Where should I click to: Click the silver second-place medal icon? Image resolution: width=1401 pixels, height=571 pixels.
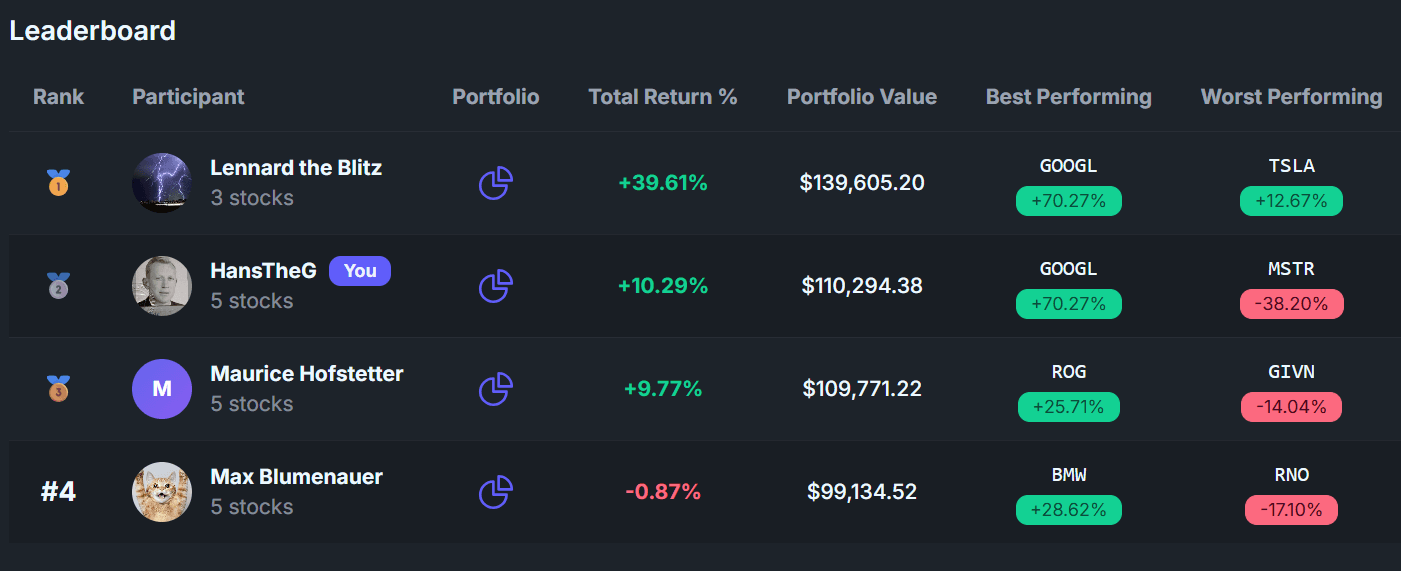58,286
